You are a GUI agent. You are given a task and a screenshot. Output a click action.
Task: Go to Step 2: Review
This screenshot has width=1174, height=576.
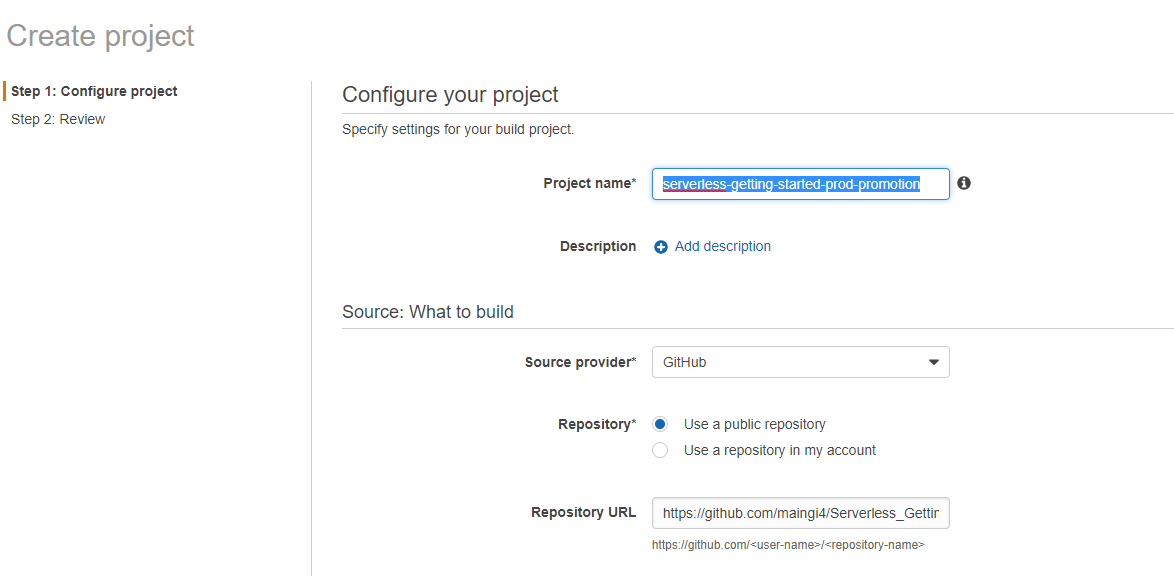pos(57,119)
